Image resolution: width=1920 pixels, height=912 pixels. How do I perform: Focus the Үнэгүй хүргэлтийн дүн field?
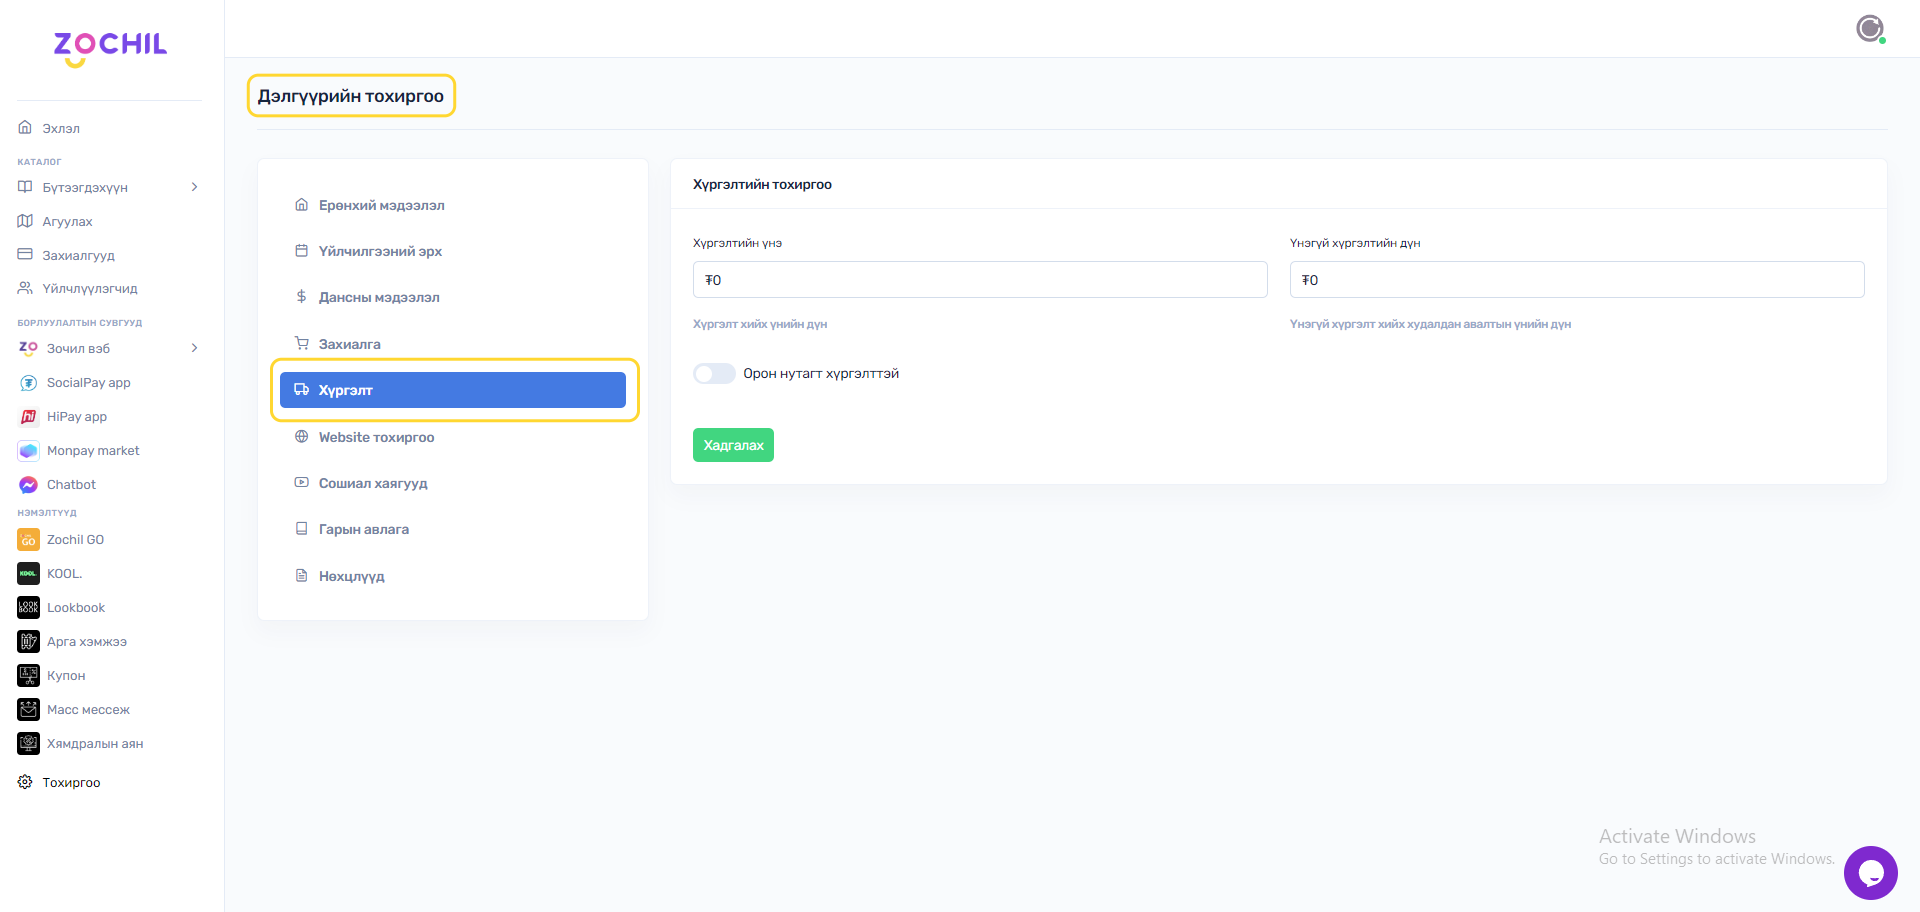(x=1576, y=280)
